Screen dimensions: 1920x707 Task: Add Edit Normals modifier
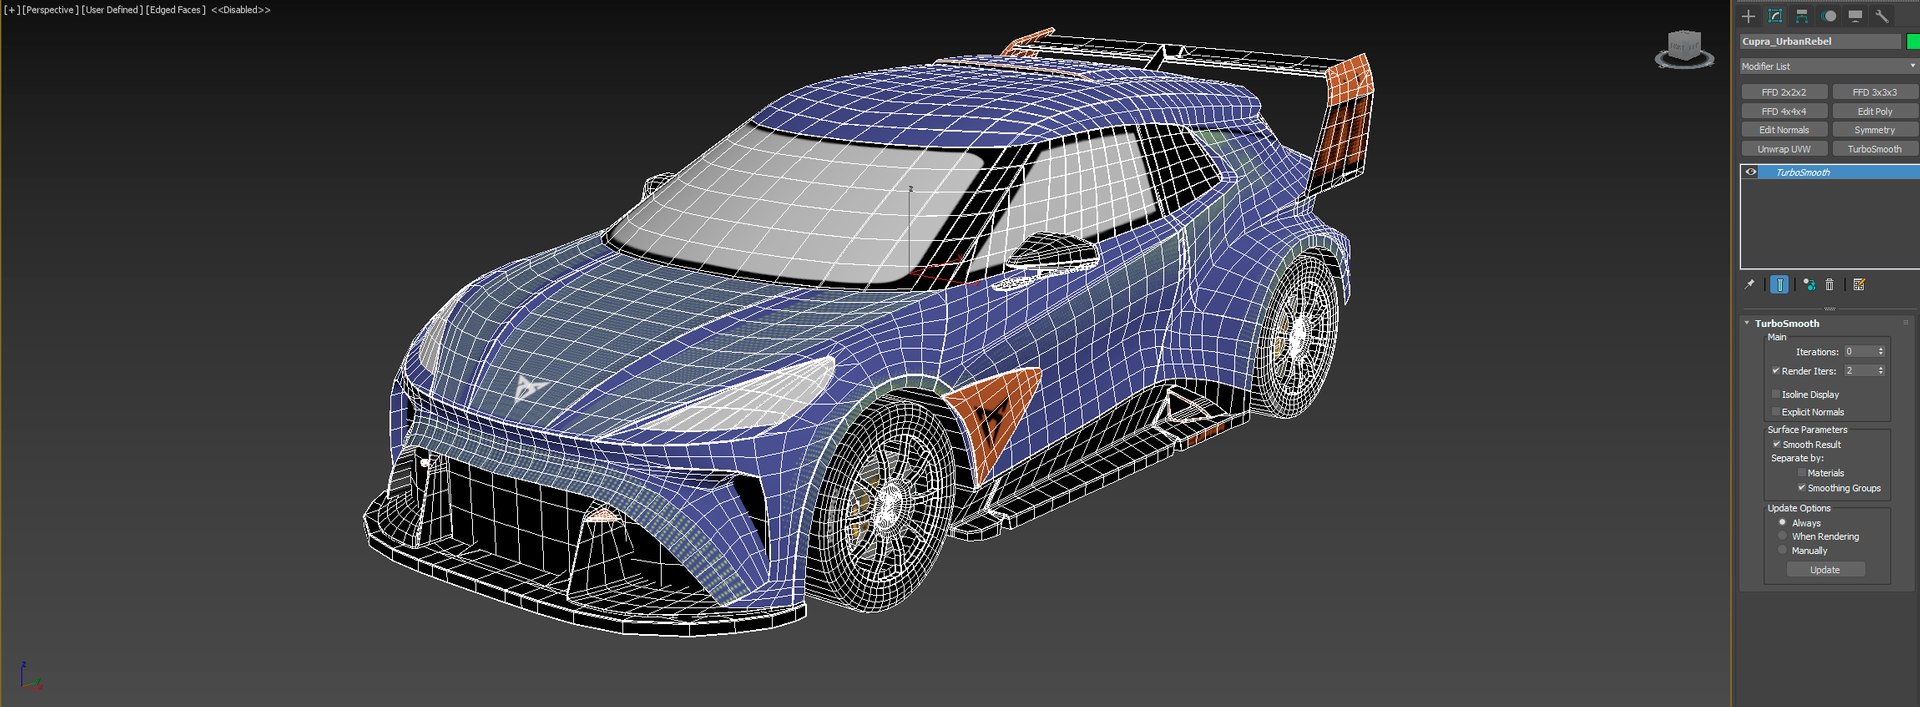point(1784,130)
